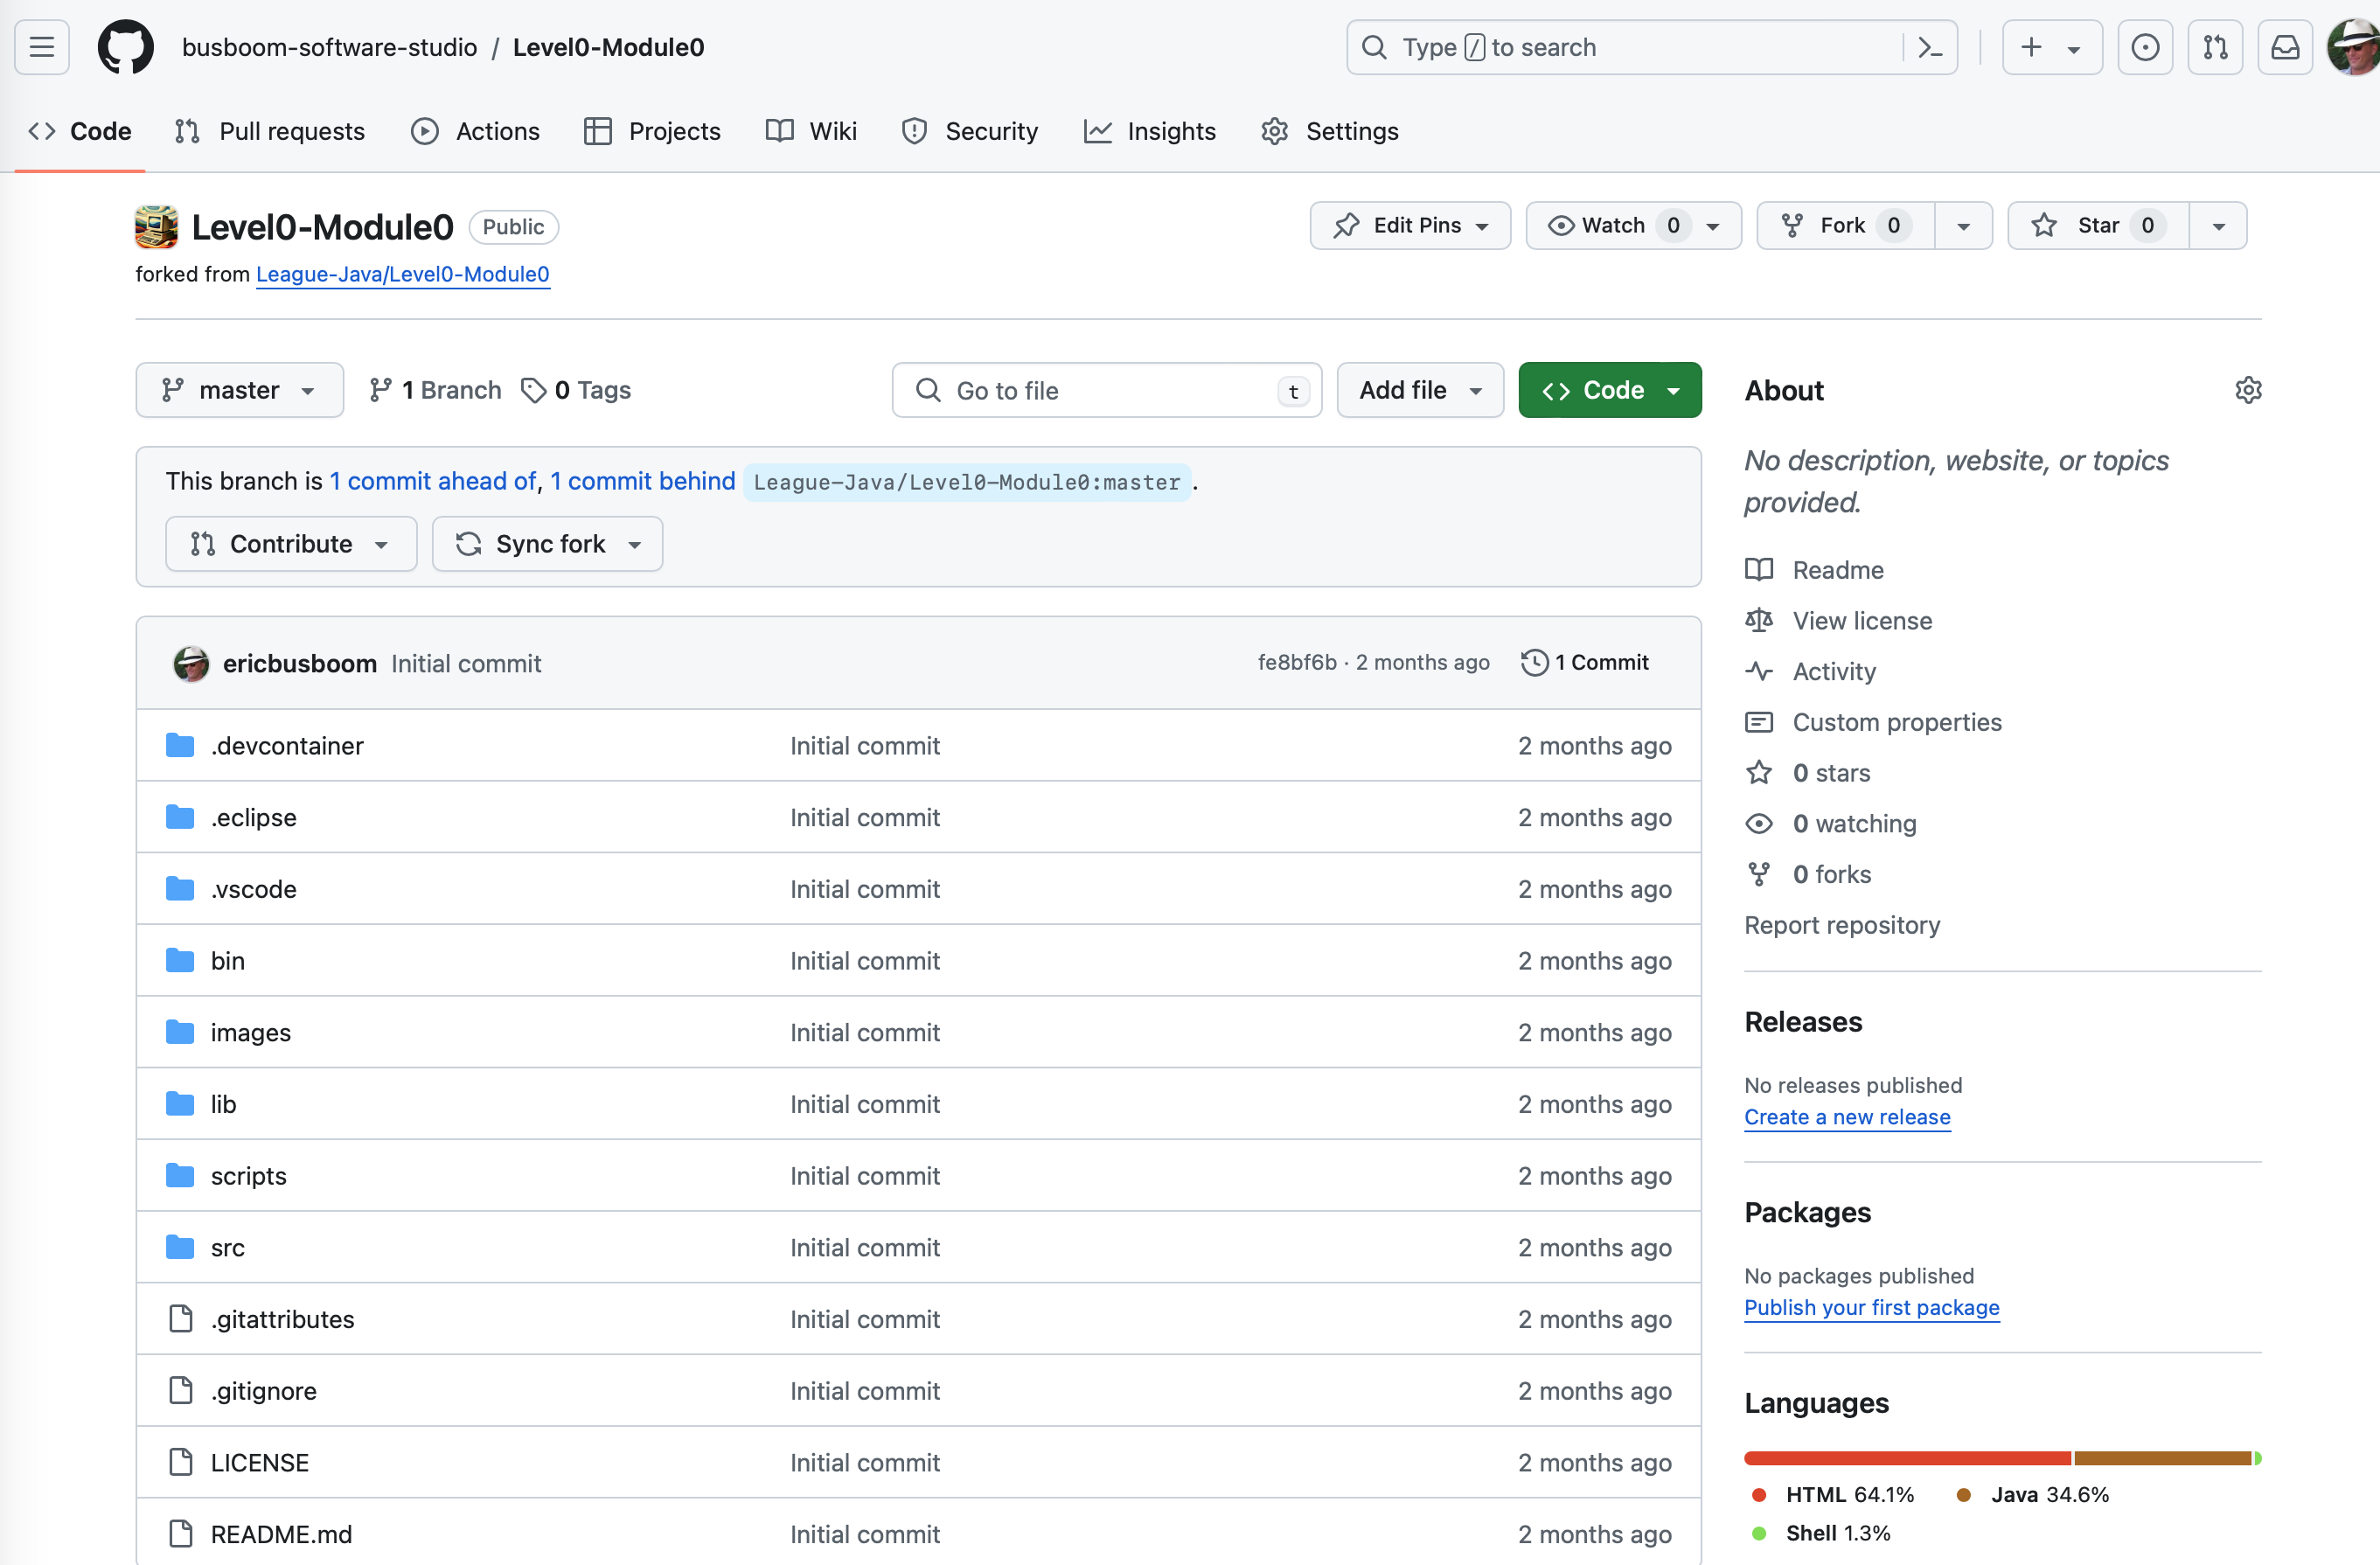Expand the Create new plus dropdown
2380x1565 pixels.
click(2052, 47)
